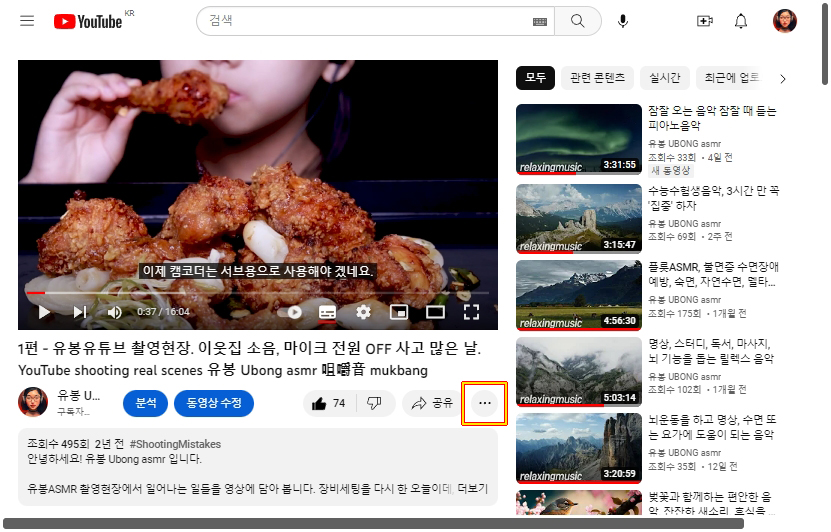Open the notifications bell
Viewport: 831px width, 532px height.
click(x=740, y=21)
